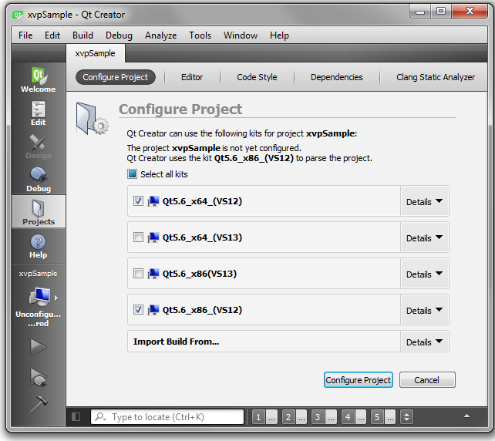Click the Run play button
The width and height of the screenshot is (495, 441).
coord(38,347)
